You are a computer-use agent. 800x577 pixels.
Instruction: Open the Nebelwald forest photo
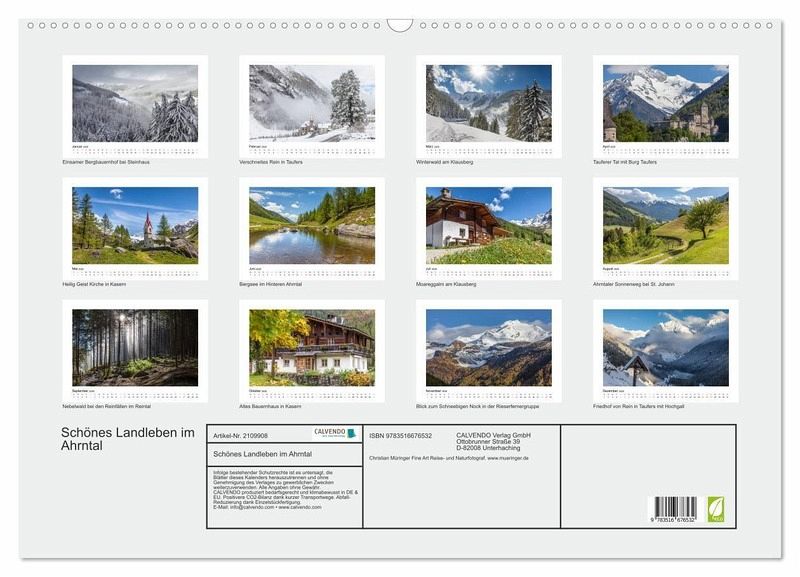[x=135, y=347]
